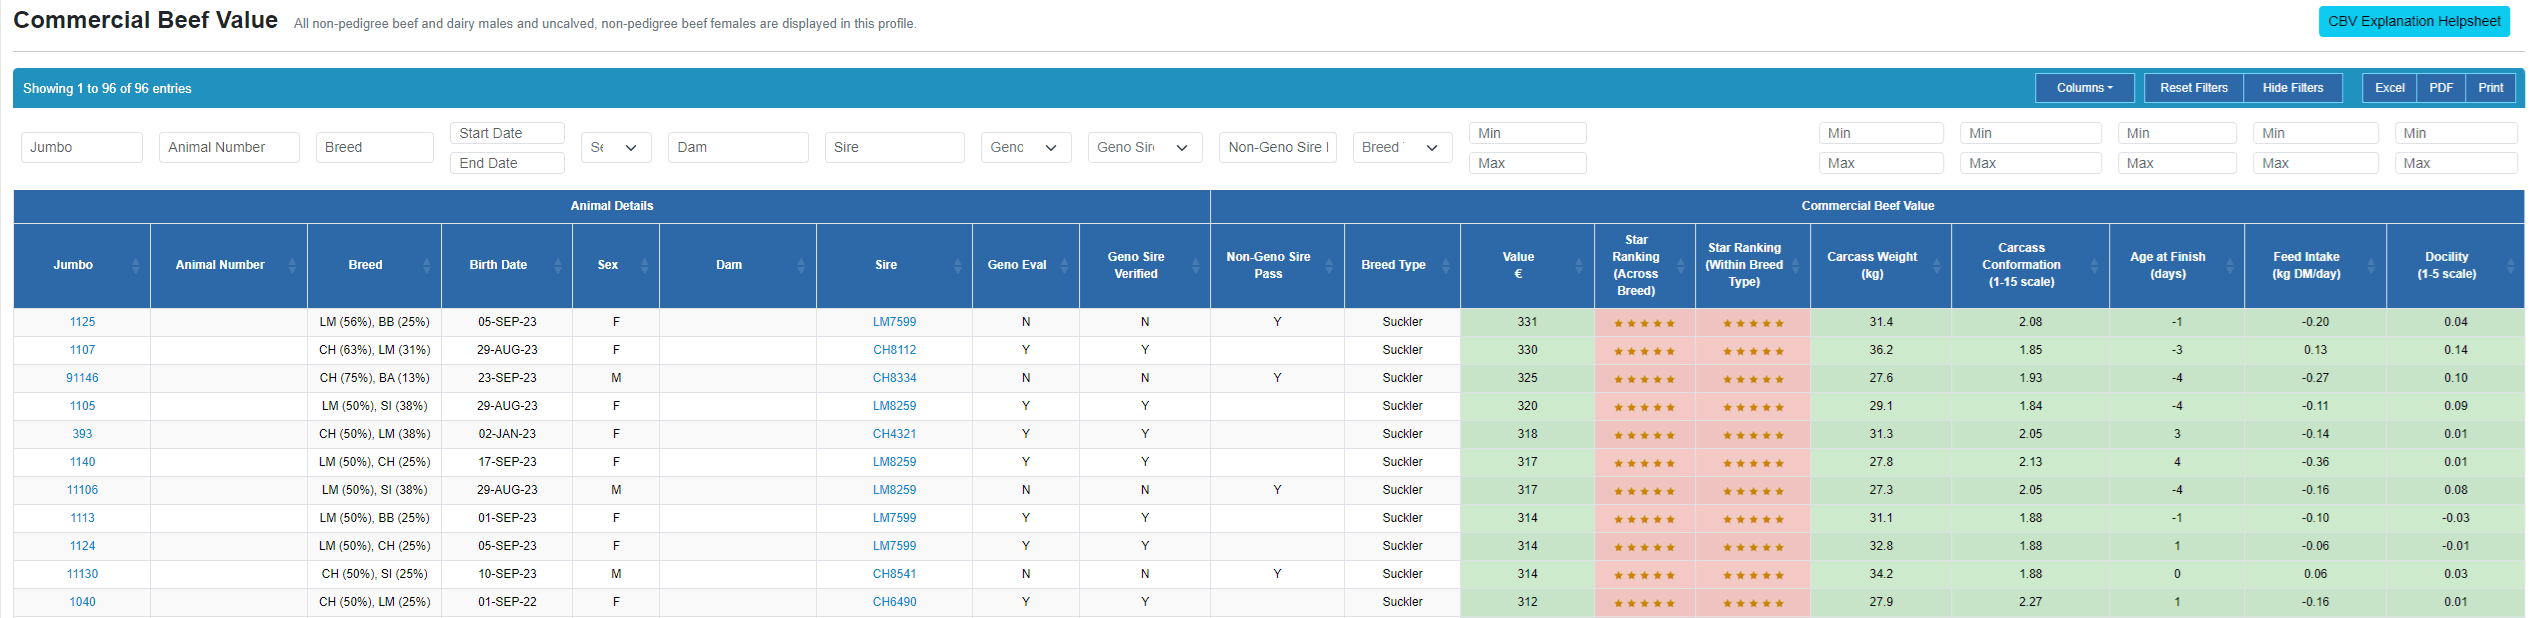
Task: Click the End Date filter field
Action: pyautogui.click(x=508, y=163)
